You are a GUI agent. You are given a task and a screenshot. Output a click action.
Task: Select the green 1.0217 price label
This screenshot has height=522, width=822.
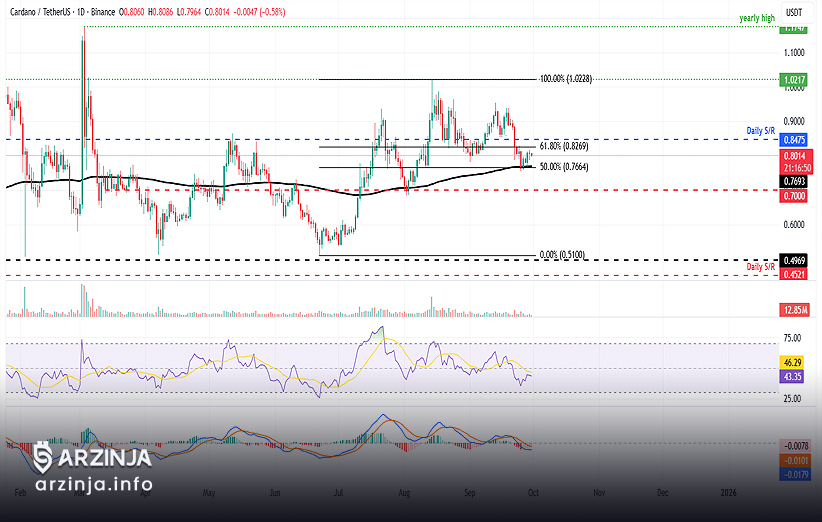pyautogui.click(x=796, y=78)
